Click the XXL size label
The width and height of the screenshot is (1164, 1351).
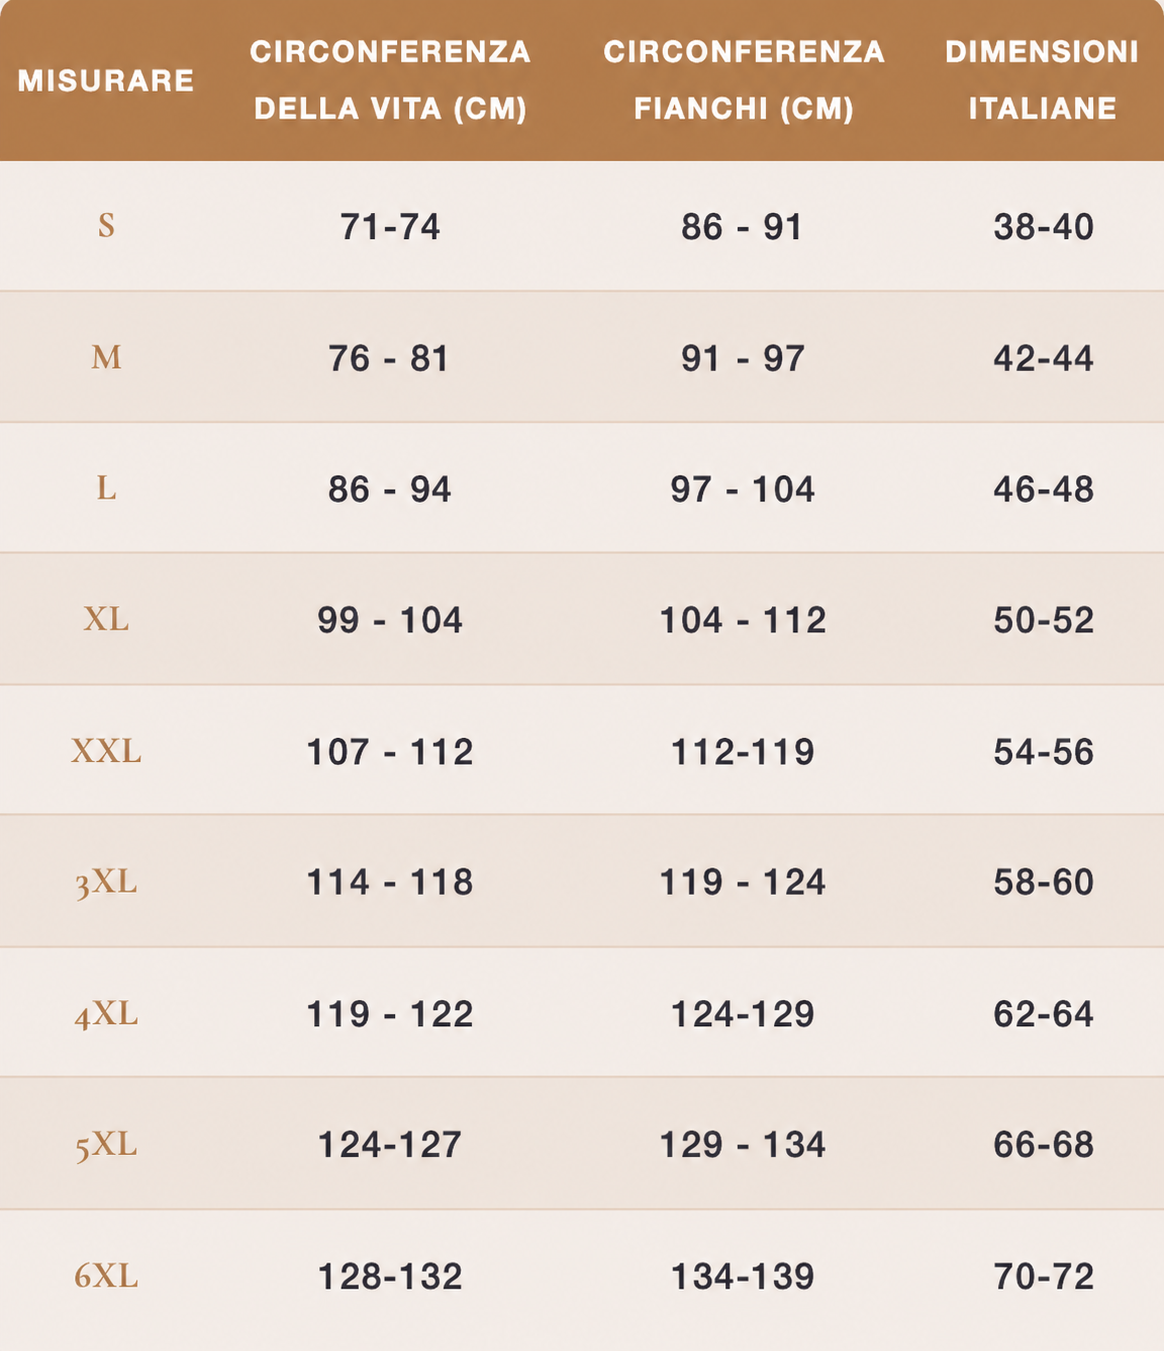click(x=106, y=750)
